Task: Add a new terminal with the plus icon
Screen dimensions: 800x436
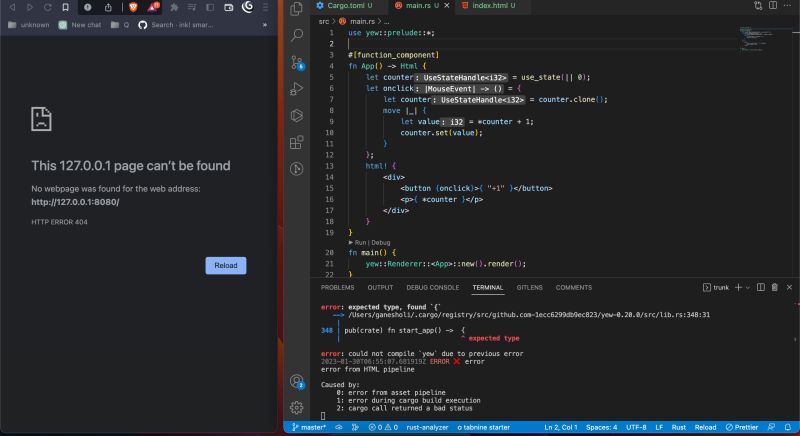Action: [738, 287]
